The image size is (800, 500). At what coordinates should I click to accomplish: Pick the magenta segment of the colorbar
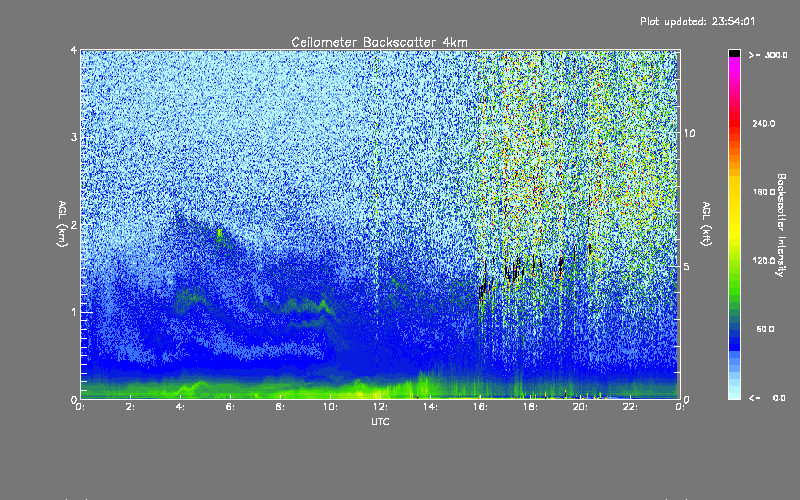(x=734, y=63)
